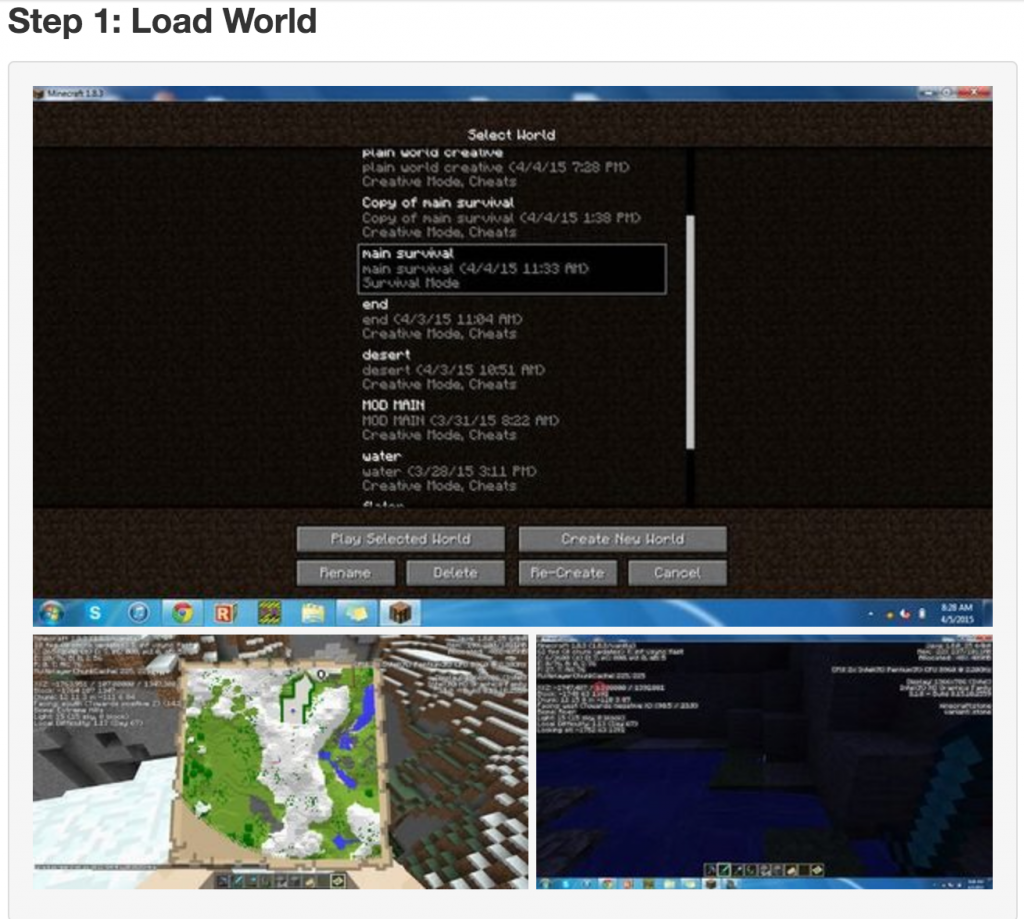Launch iTunes from the taskbar
The height and width of the screenshot is (919, 1024).
(138, 613)
